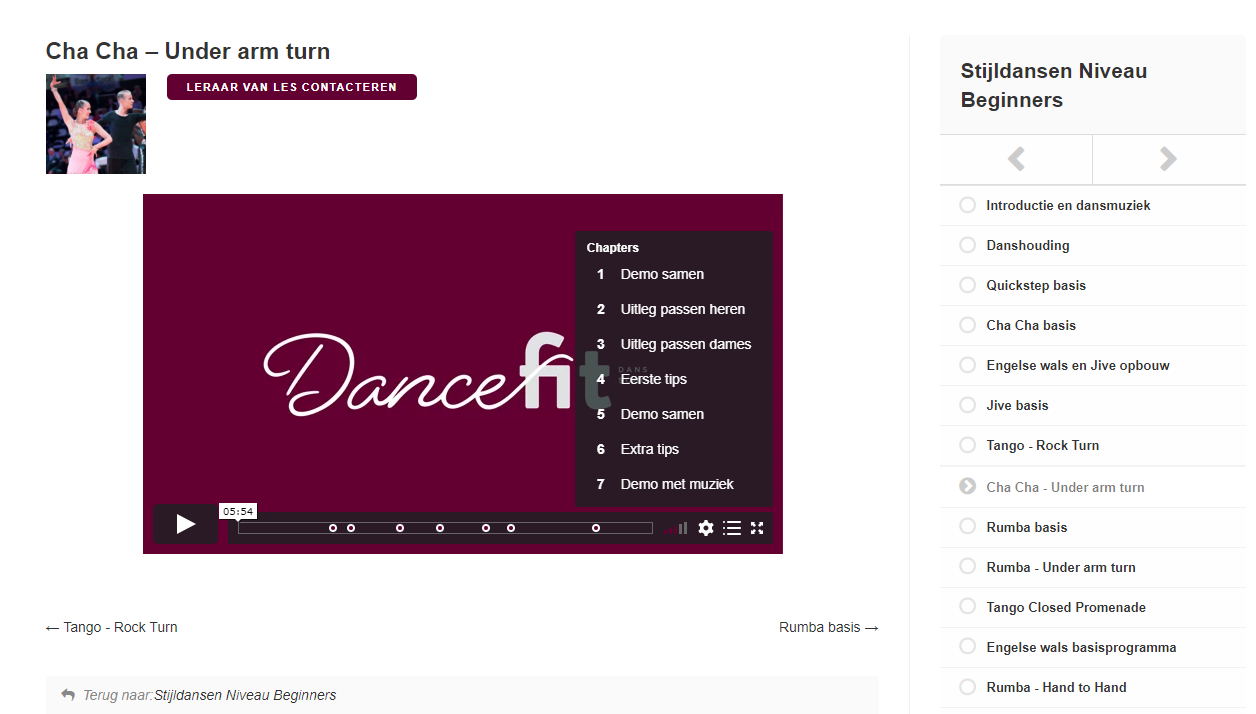Open lesson Introductie en dansmuziek
This screenshot has width=1256, height=714.
click(x=1068, y=205)
